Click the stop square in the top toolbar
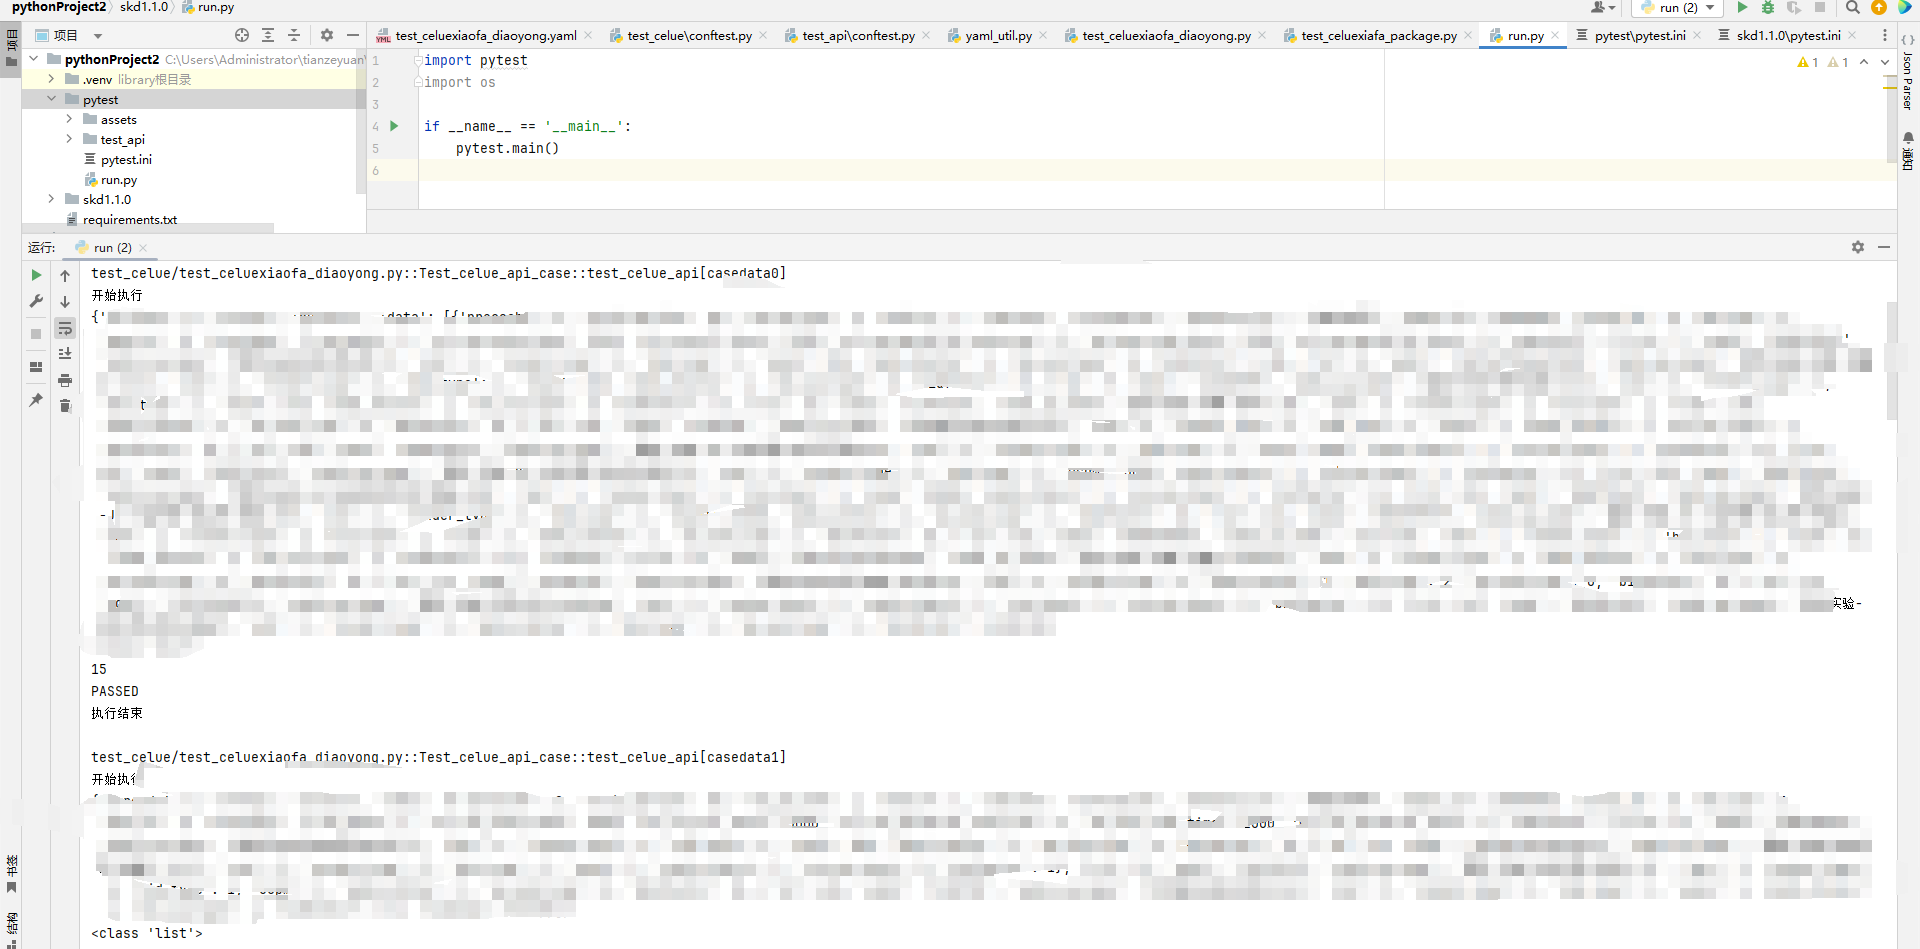This screenshot has width=1920, height=949. pos(1820,7)
